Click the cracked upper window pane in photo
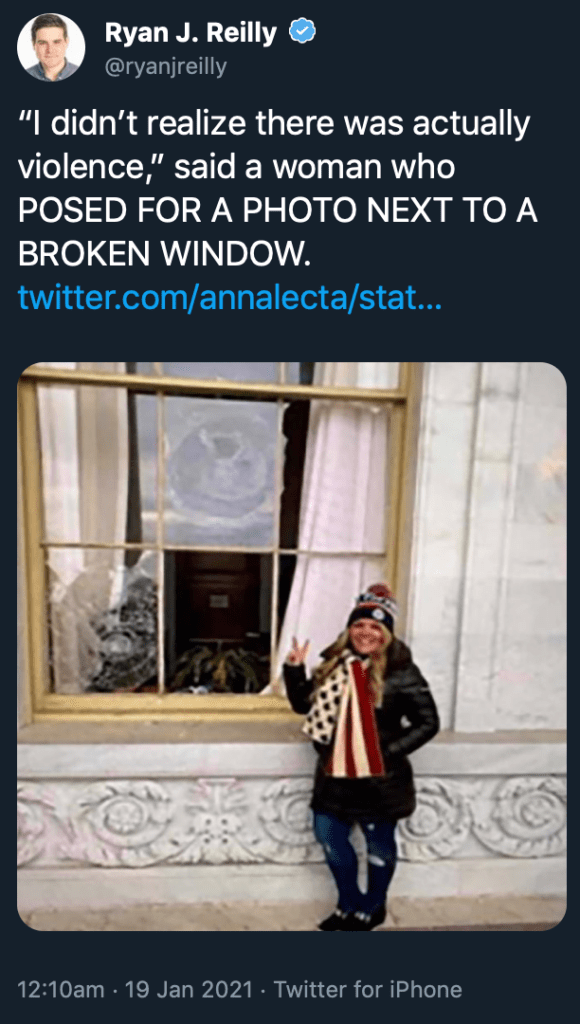Screen dimensions: 580x1024 coord(222,471)
